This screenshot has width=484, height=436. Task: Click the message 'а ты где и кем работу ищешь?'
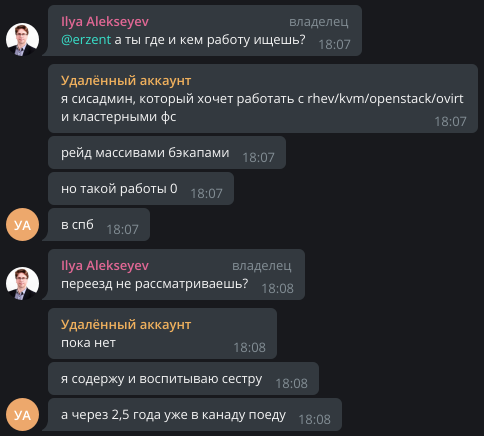pos(210,40)
